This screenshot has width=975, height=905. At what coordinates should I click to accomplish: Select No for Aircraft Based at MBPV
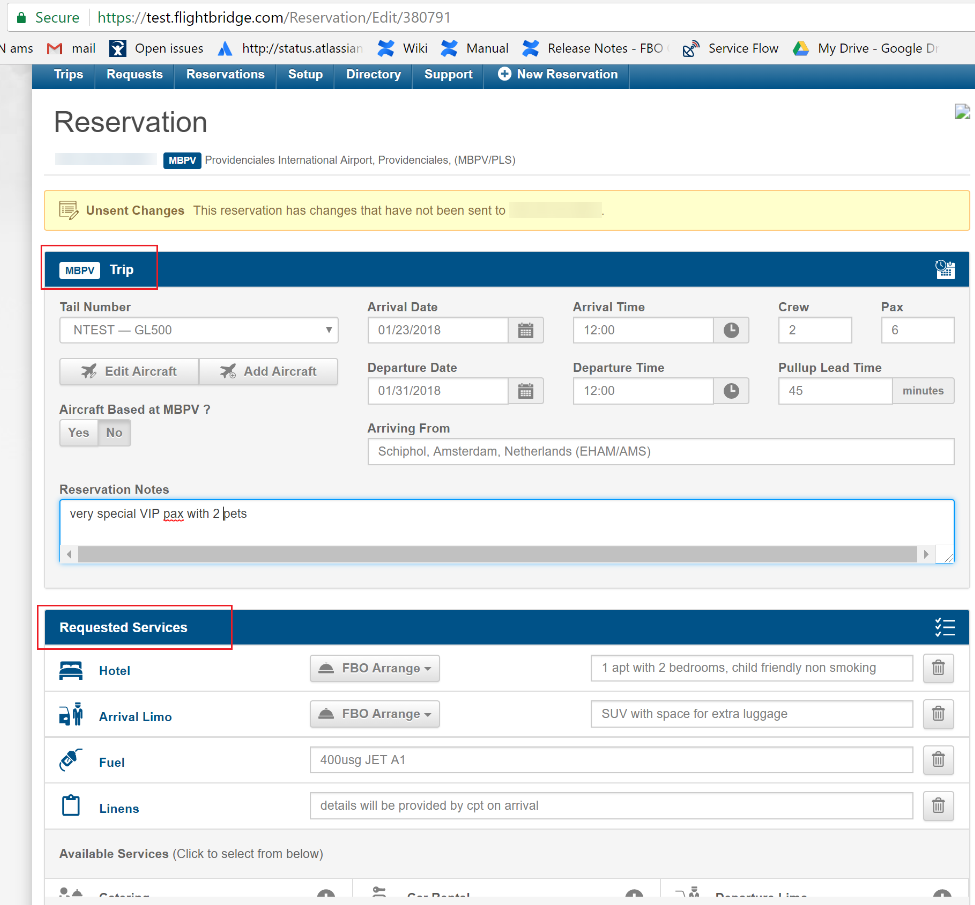pyautogui.click(x=113, y=432)
